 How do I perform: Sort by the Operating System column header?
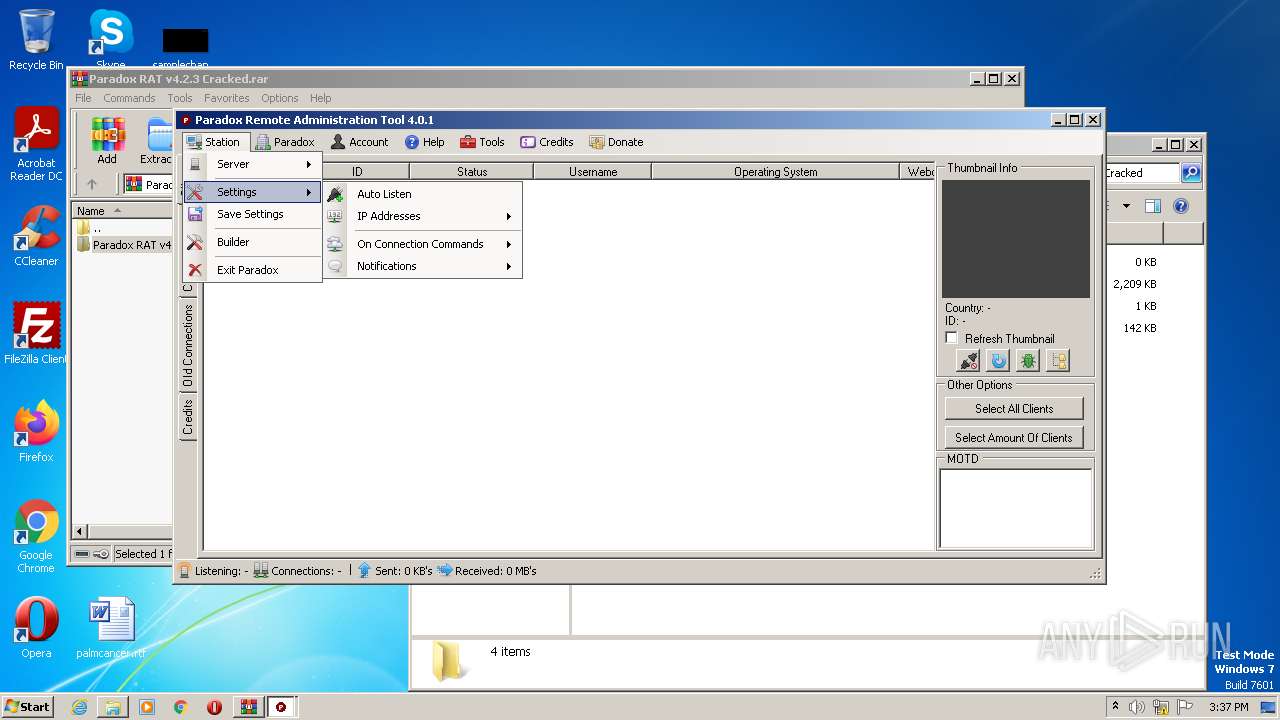pyautogui.click(x=775, y=172)
